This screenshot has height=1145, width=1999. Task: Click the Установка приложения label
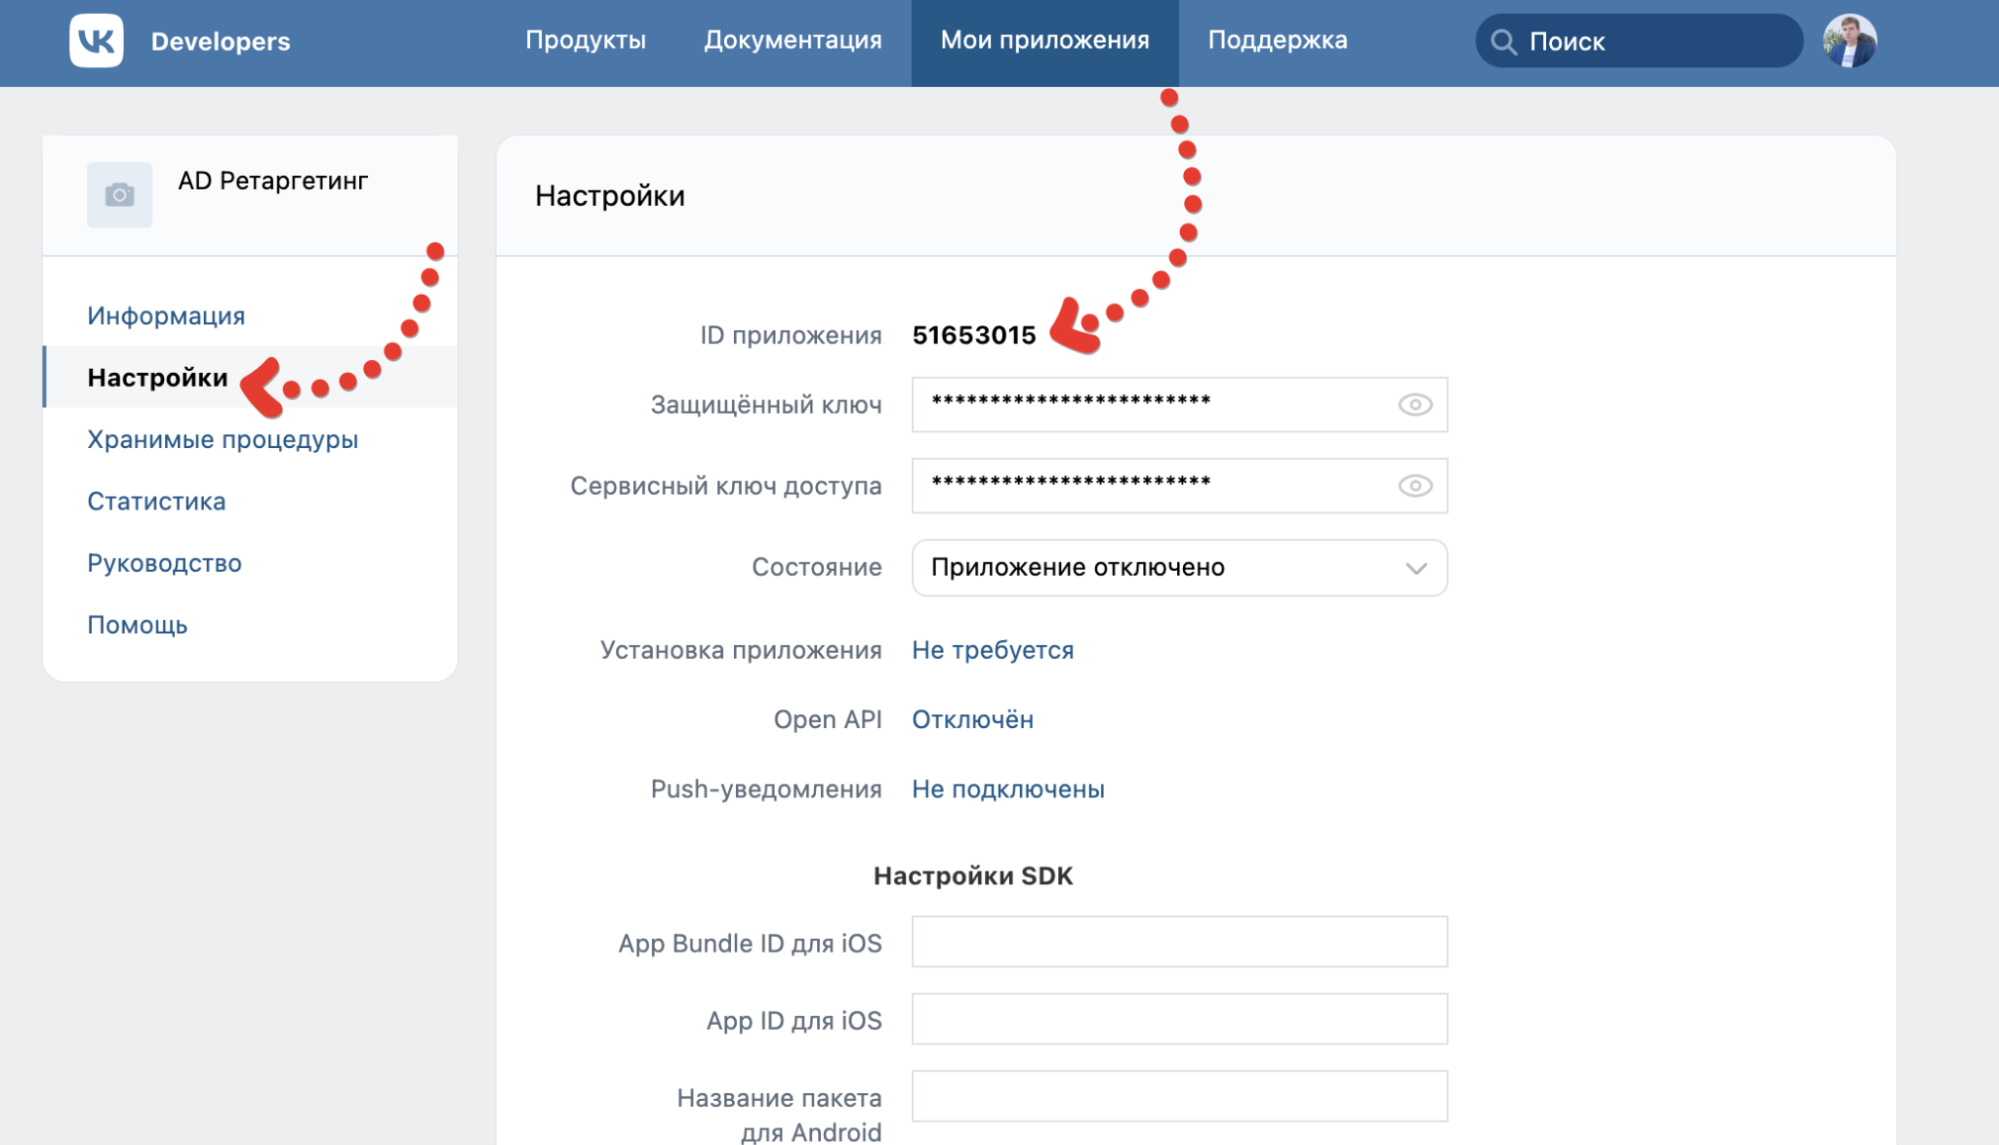click(741, 650)
